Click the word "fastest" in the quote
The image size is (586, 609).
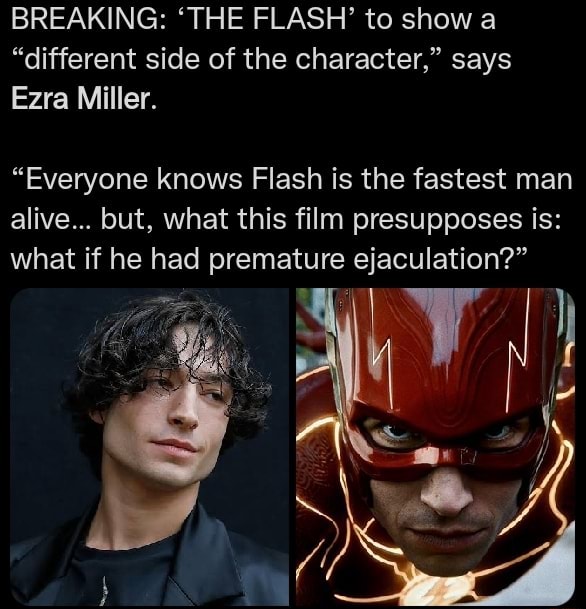coord(459,179)
